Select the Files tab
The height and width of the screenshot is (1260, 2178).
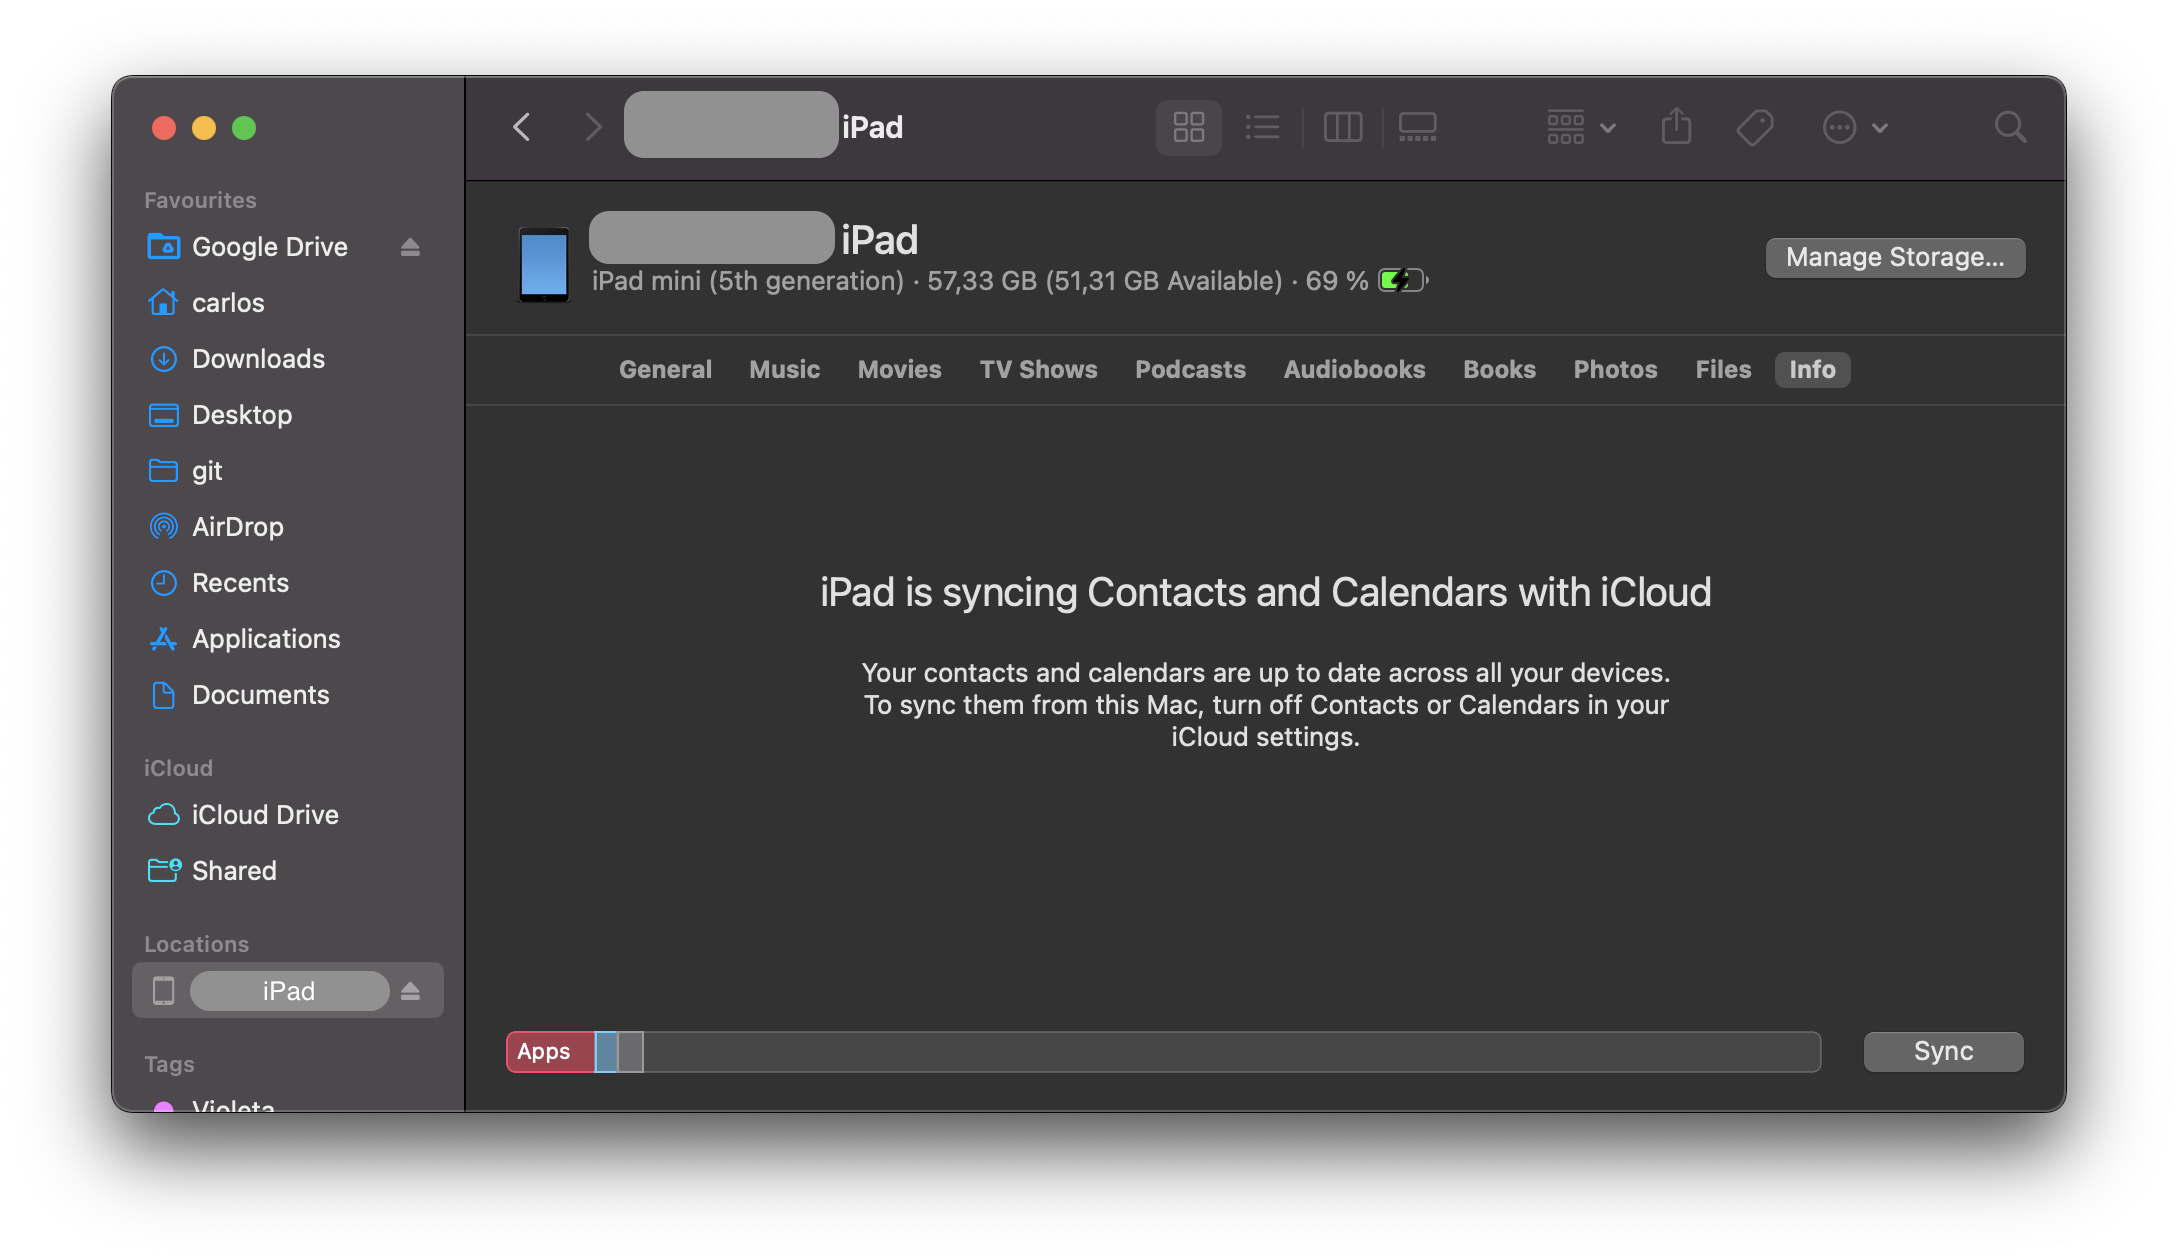[1722, 370]
